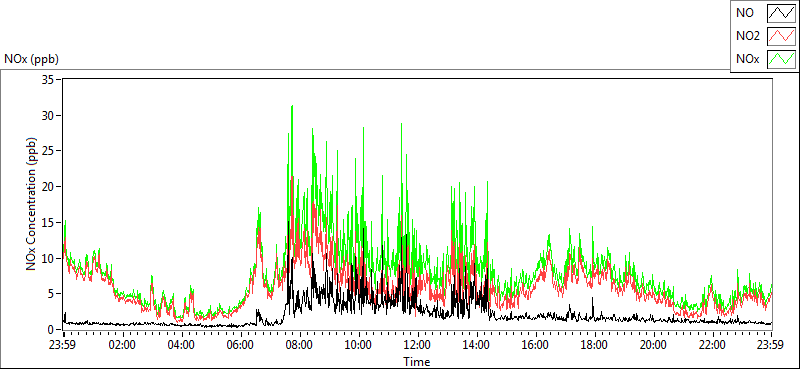
Task: Click the 04:00 time axis marker
Action: coord(181,344)
